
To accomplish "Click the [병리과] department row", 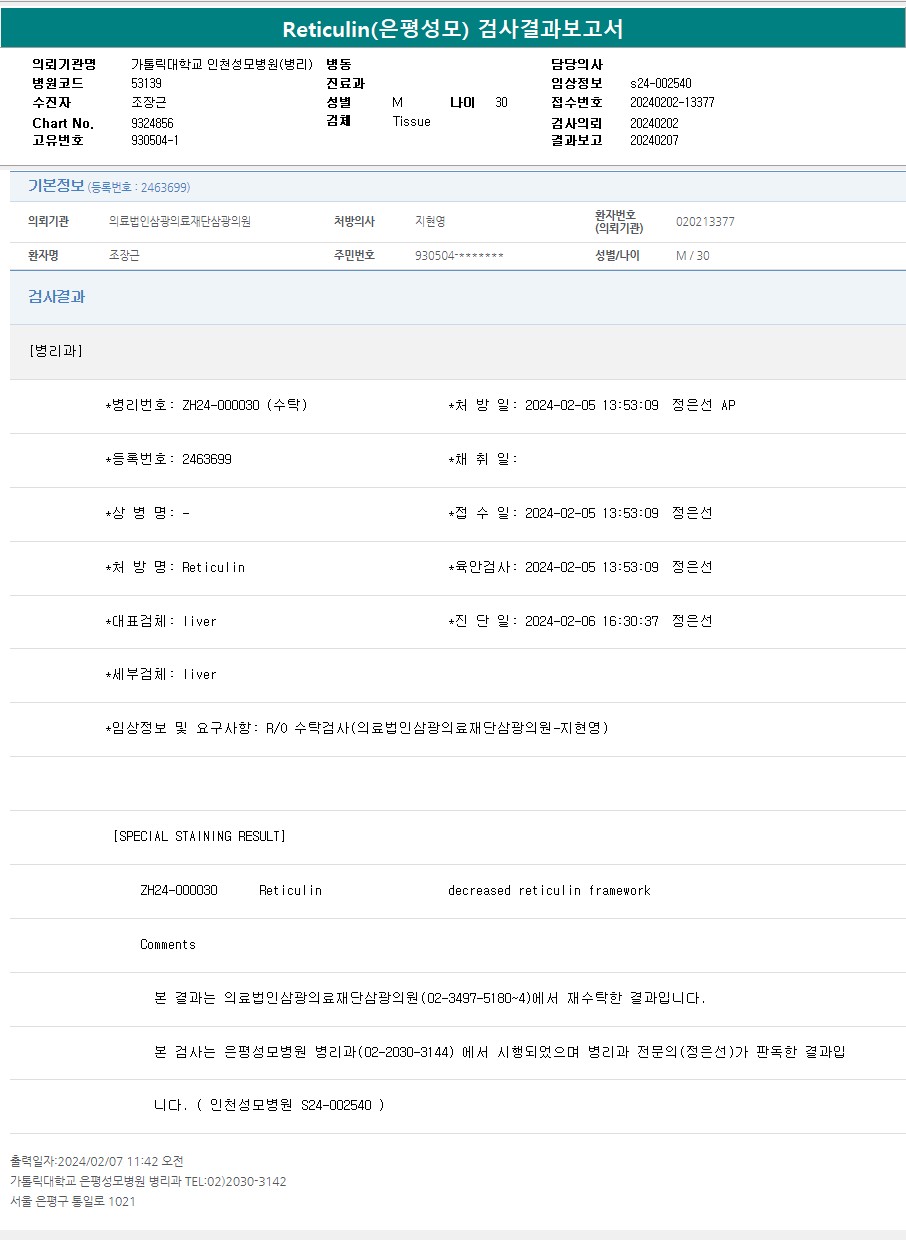I will pyautogui.click(x=56, y=351).
